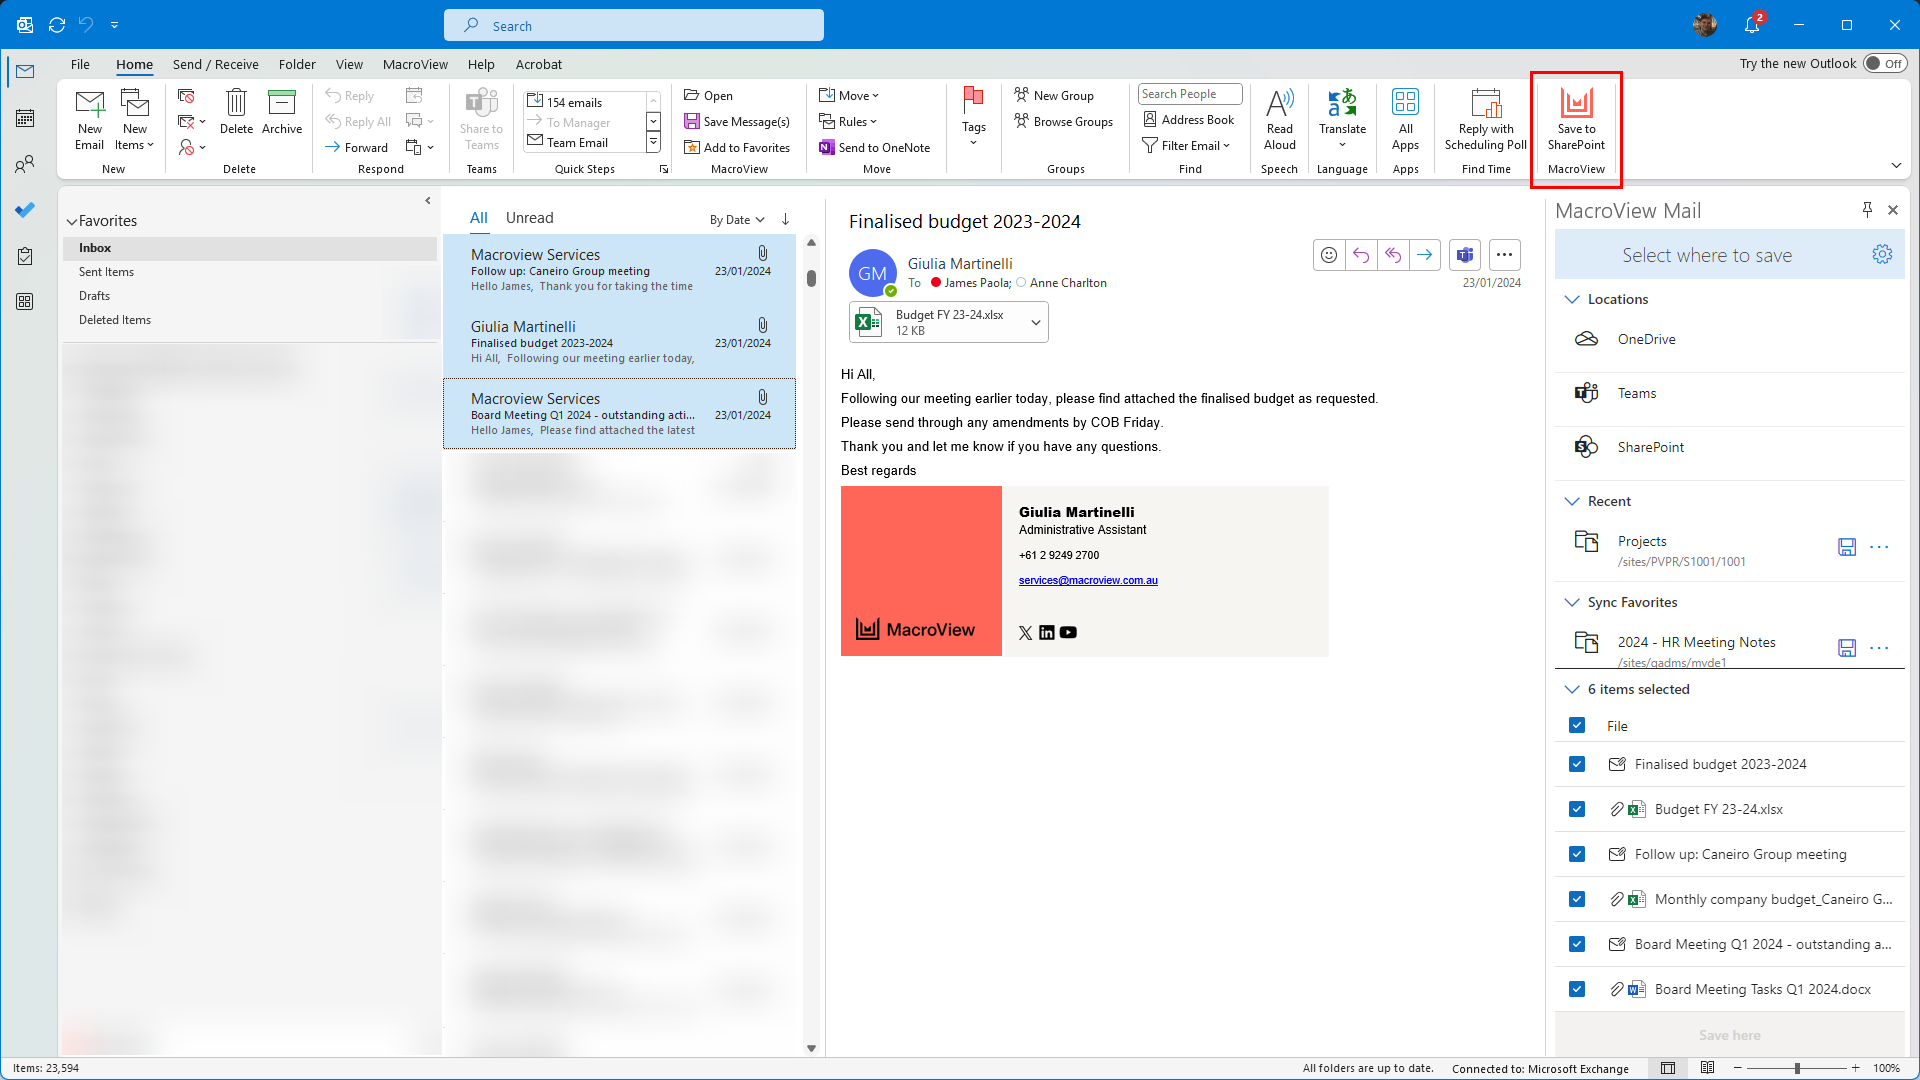Open the By Date sort dropdown
1920x1080 pixels.
pos(737,220)
